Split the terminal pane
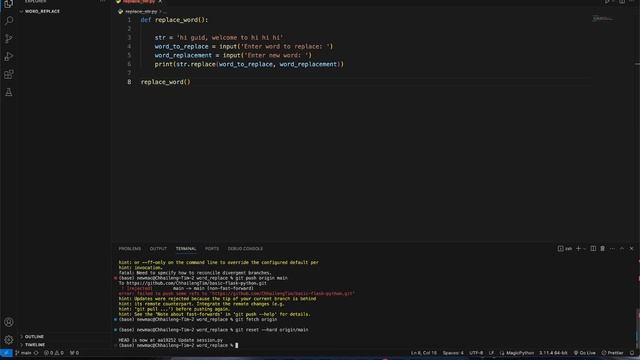640x360 pixels. (x=593, y=249)
